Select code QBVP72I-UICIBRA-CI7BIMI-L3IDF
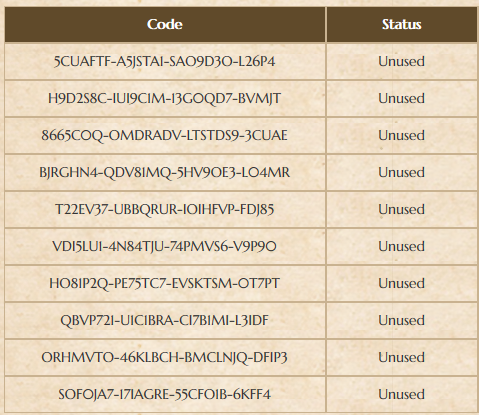The image size is (479, 415). coord(165,321)
